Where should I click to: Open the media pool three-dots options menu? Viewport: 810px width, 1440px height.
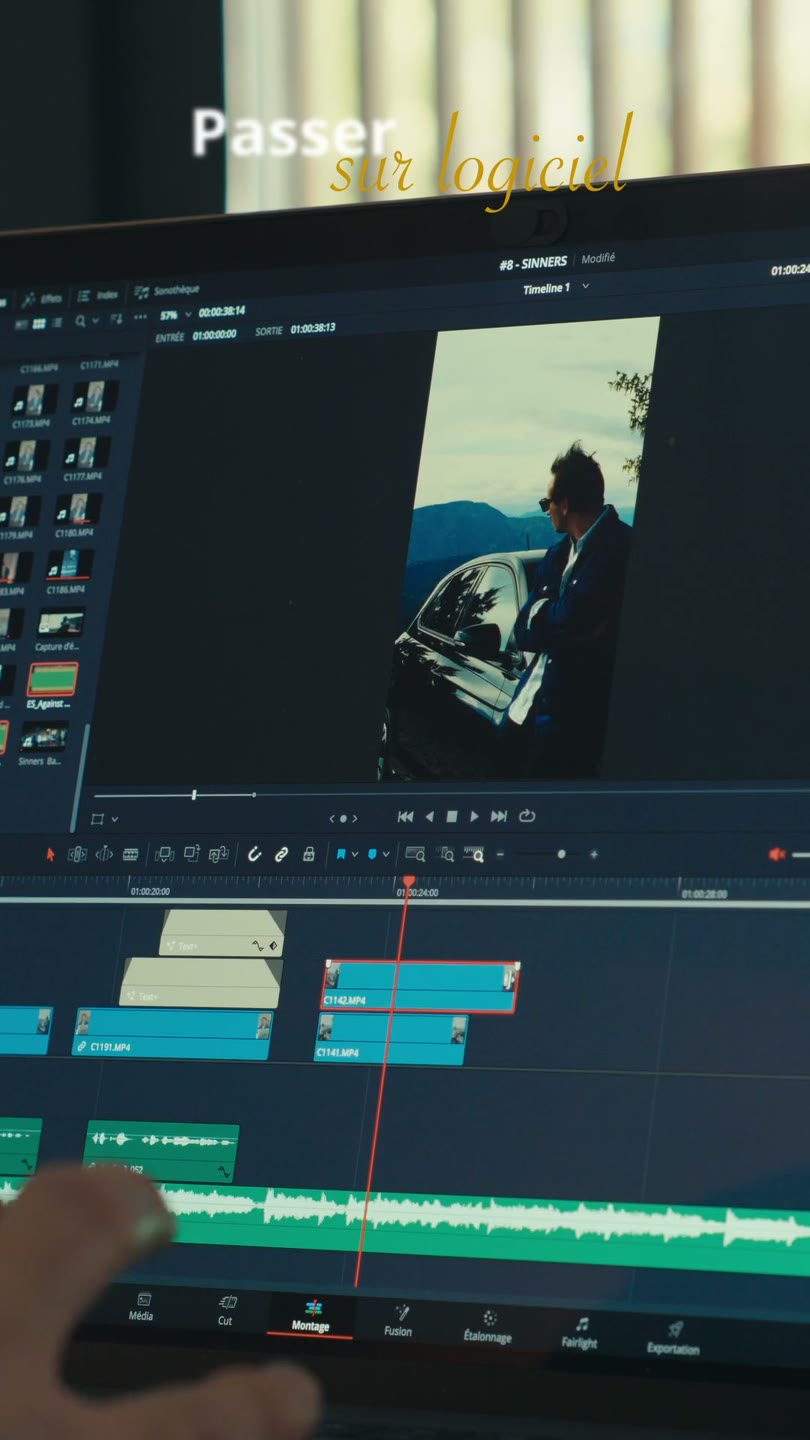click(140, 317)
